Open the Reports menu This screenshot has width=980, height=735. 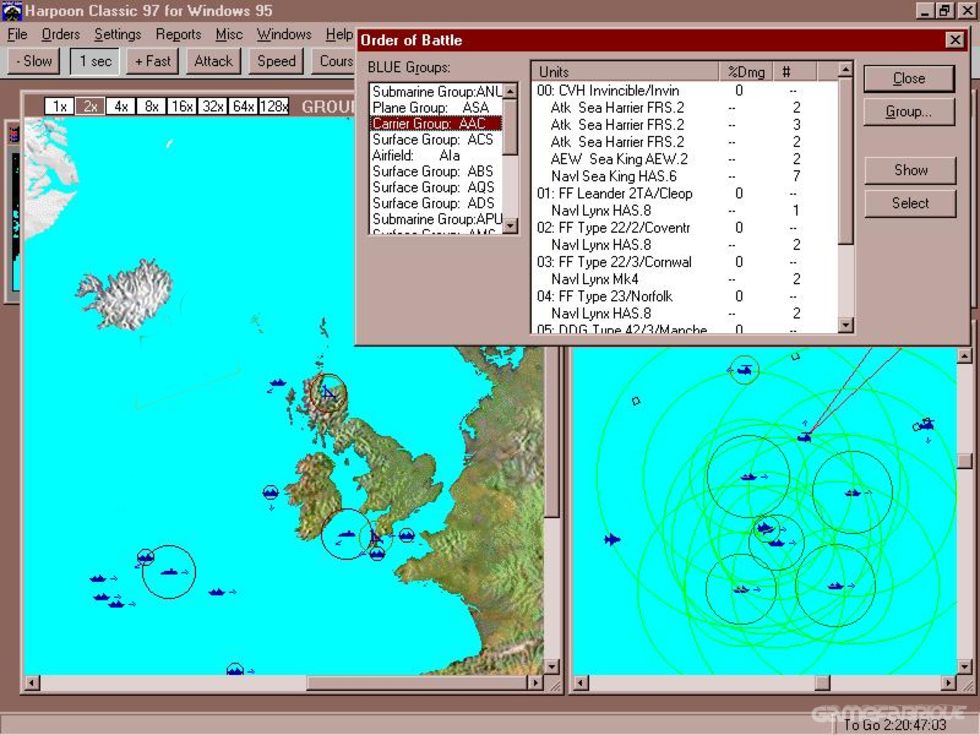(x=178, y=34)
